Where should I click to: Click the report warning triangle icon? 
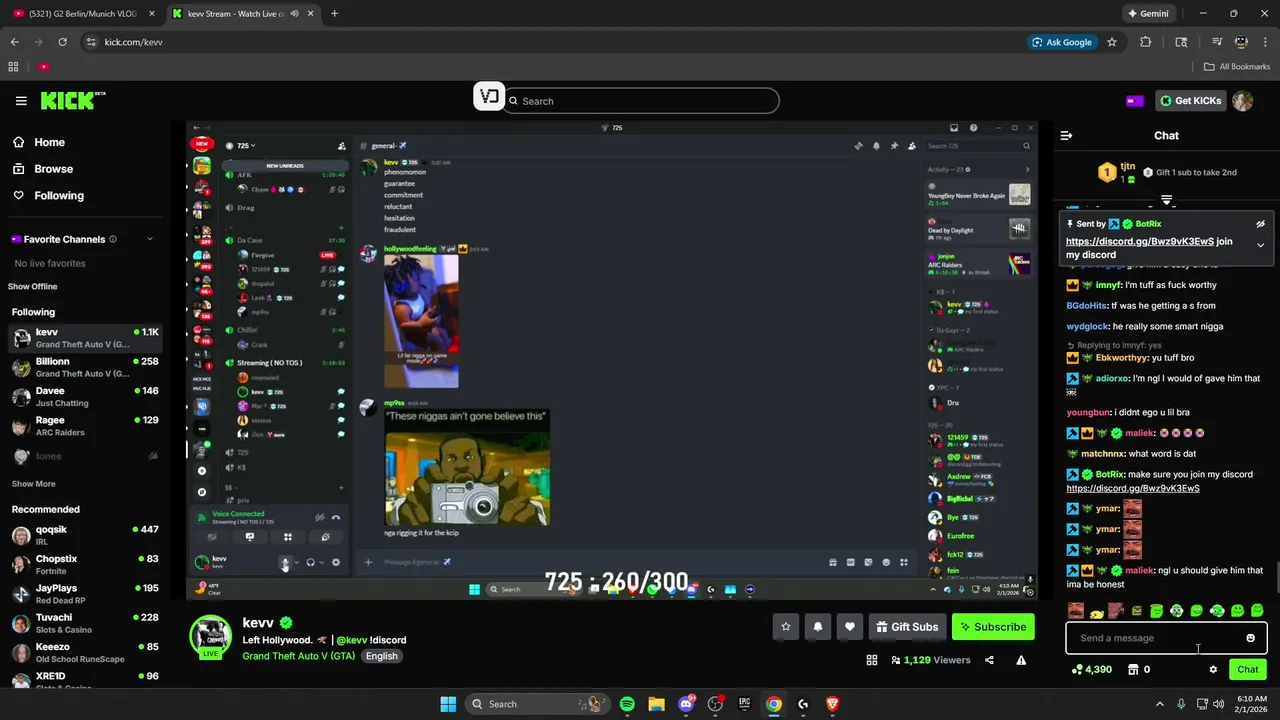(x=1021, y=660)
